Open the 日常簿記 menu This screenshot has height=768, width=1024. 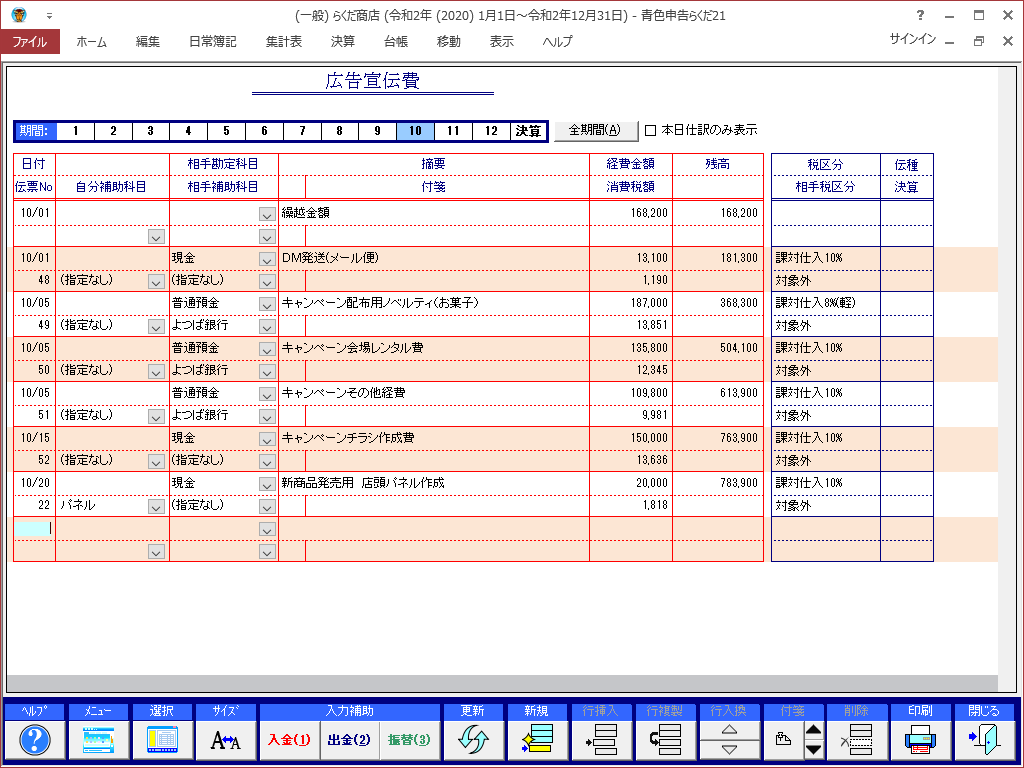(x=212, y=41)
